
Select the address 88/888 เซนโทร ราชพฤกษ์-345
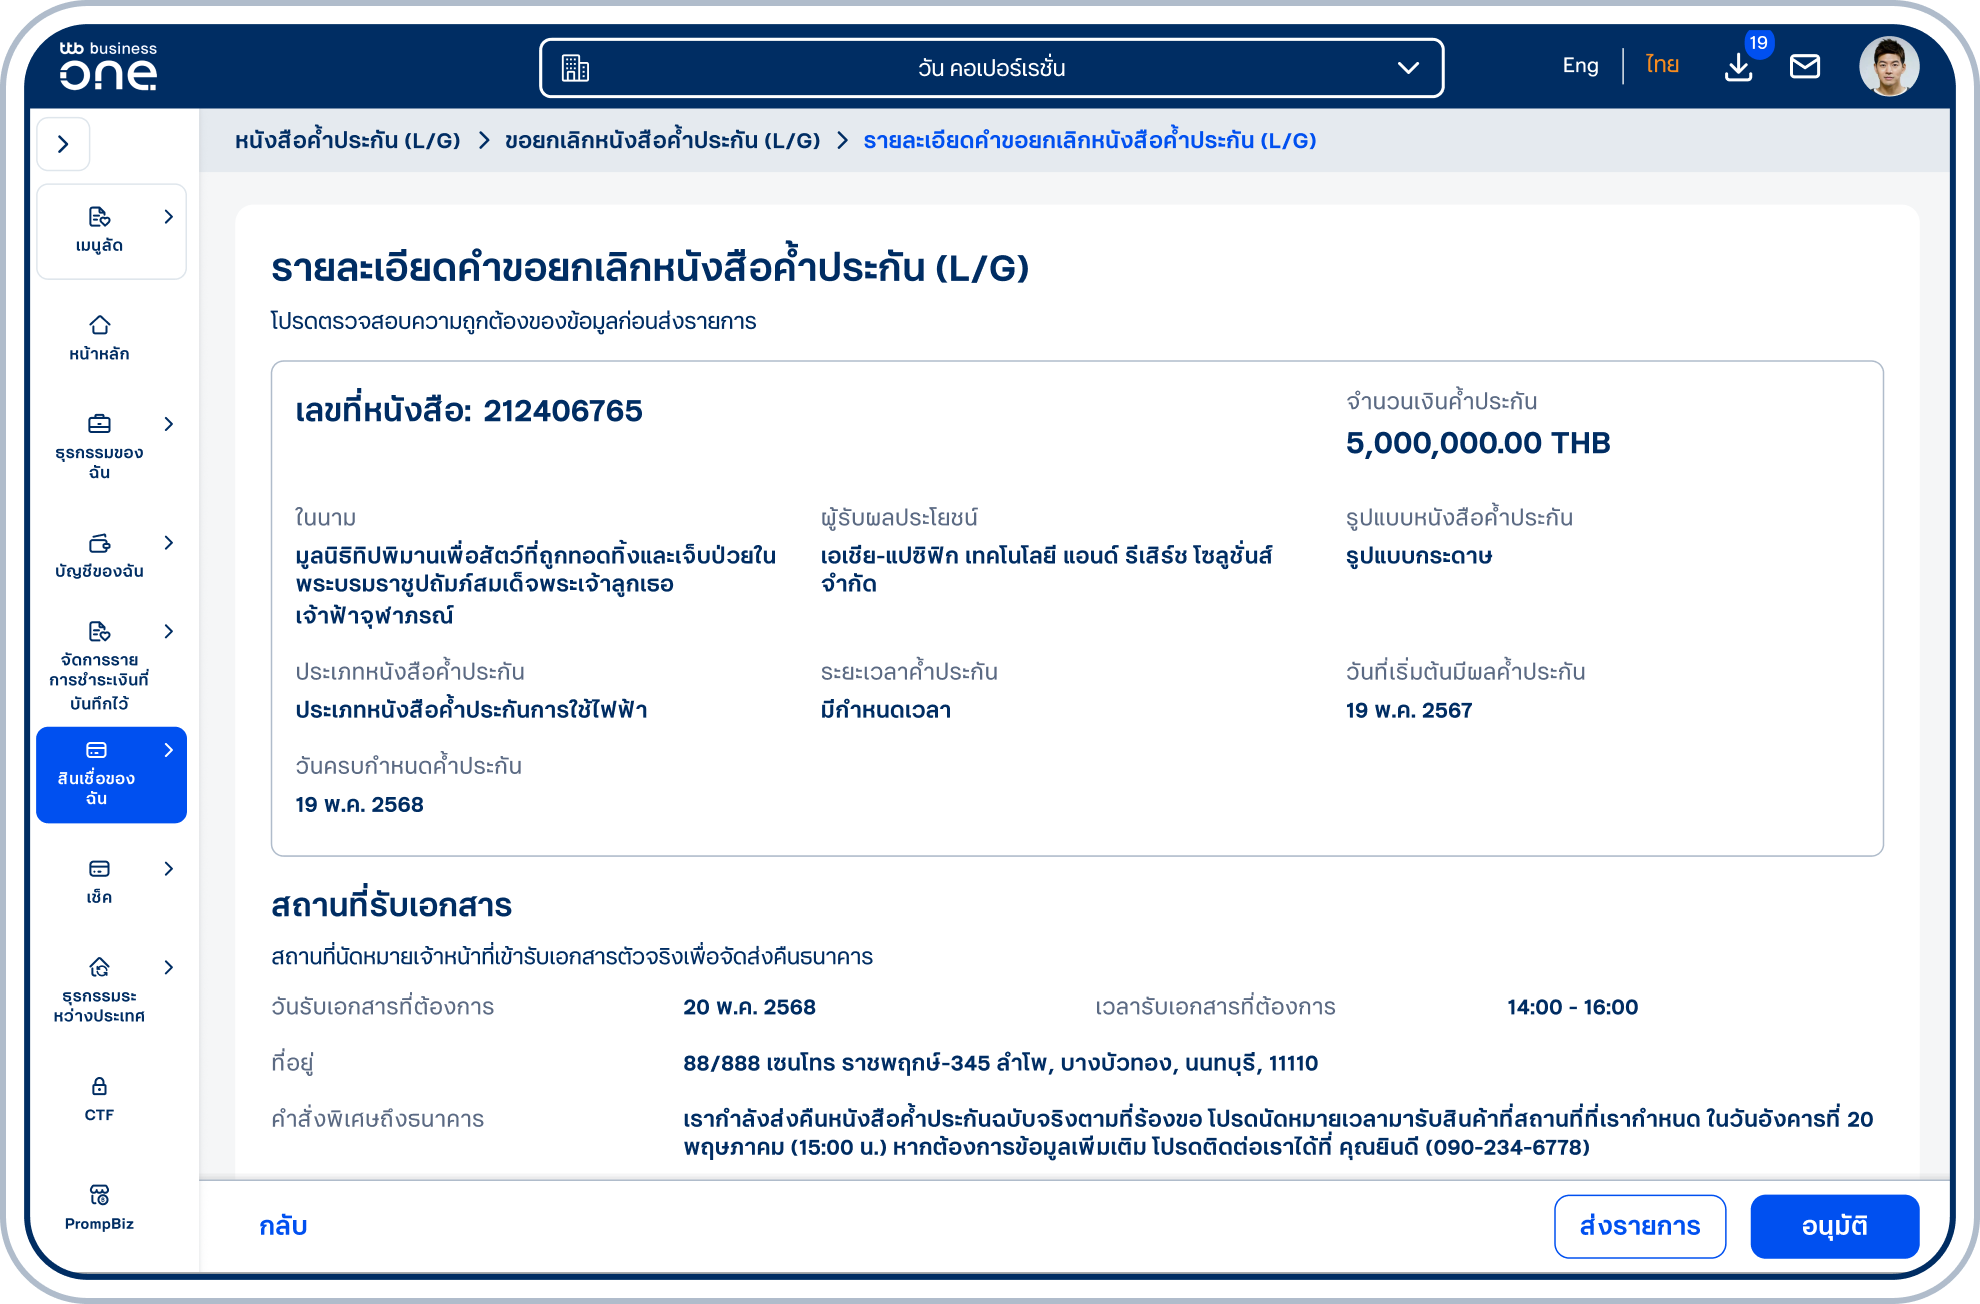click(x=1000, y=1063)
